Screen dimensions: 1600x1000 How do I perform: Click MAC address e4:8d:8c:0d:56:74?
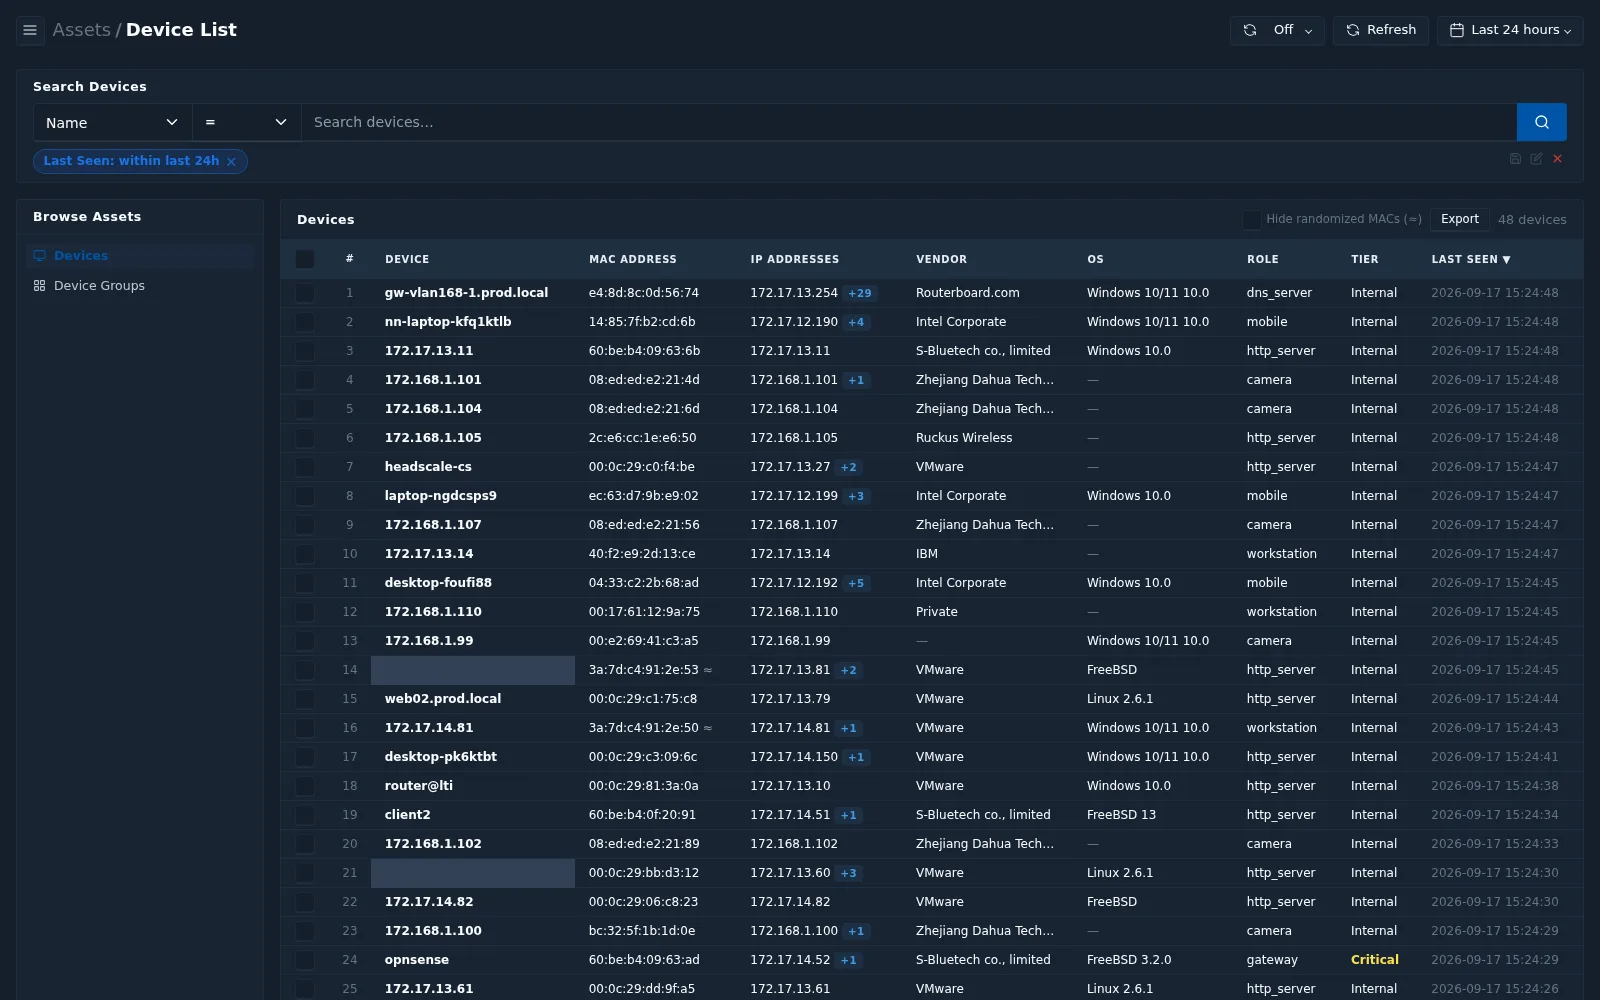click(644, 293)
